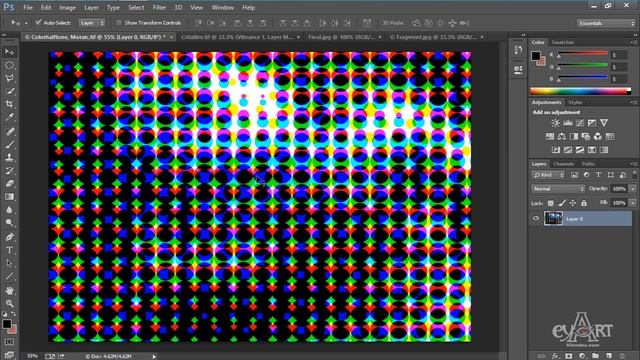Open the Image menu
640x360 pixels.
(67, 7)
